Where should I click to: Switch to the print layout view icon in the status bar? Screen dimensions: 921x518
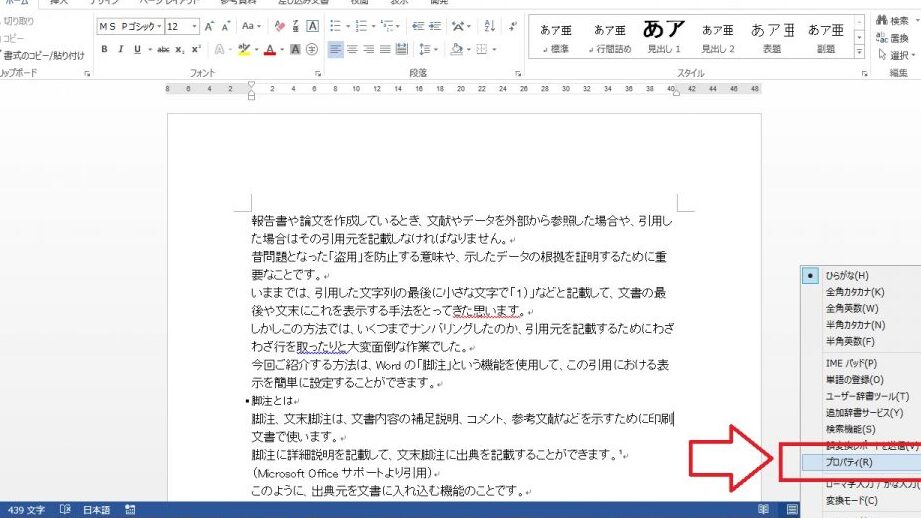(x=792, y=509)
